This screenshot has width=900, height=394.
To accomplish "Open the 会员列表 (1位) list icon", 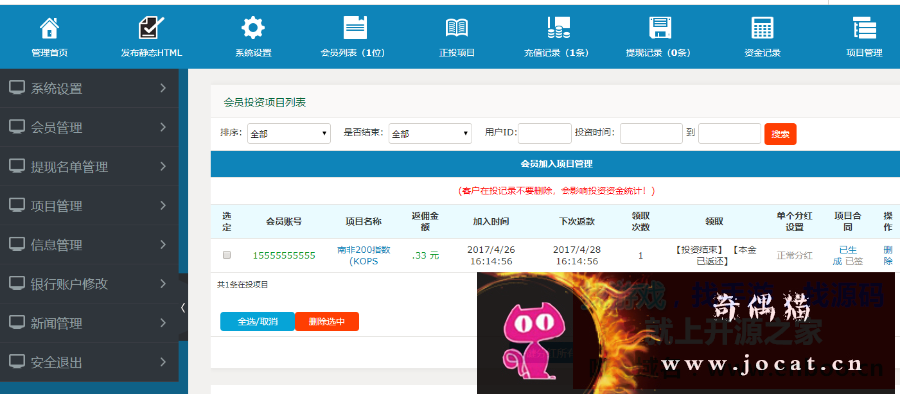I will [355, 28].
